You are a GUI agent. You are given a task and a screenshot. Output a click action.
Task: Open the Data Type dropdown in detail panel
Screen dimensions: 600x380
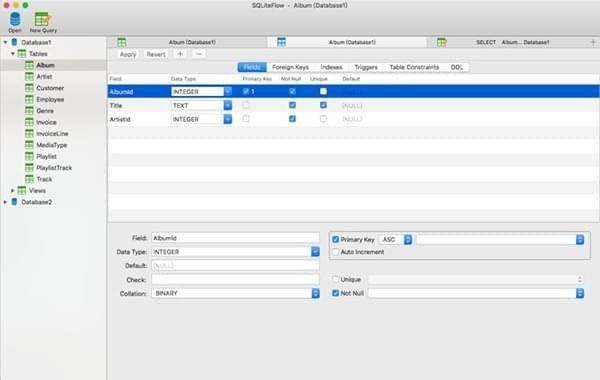click(315, 252)
